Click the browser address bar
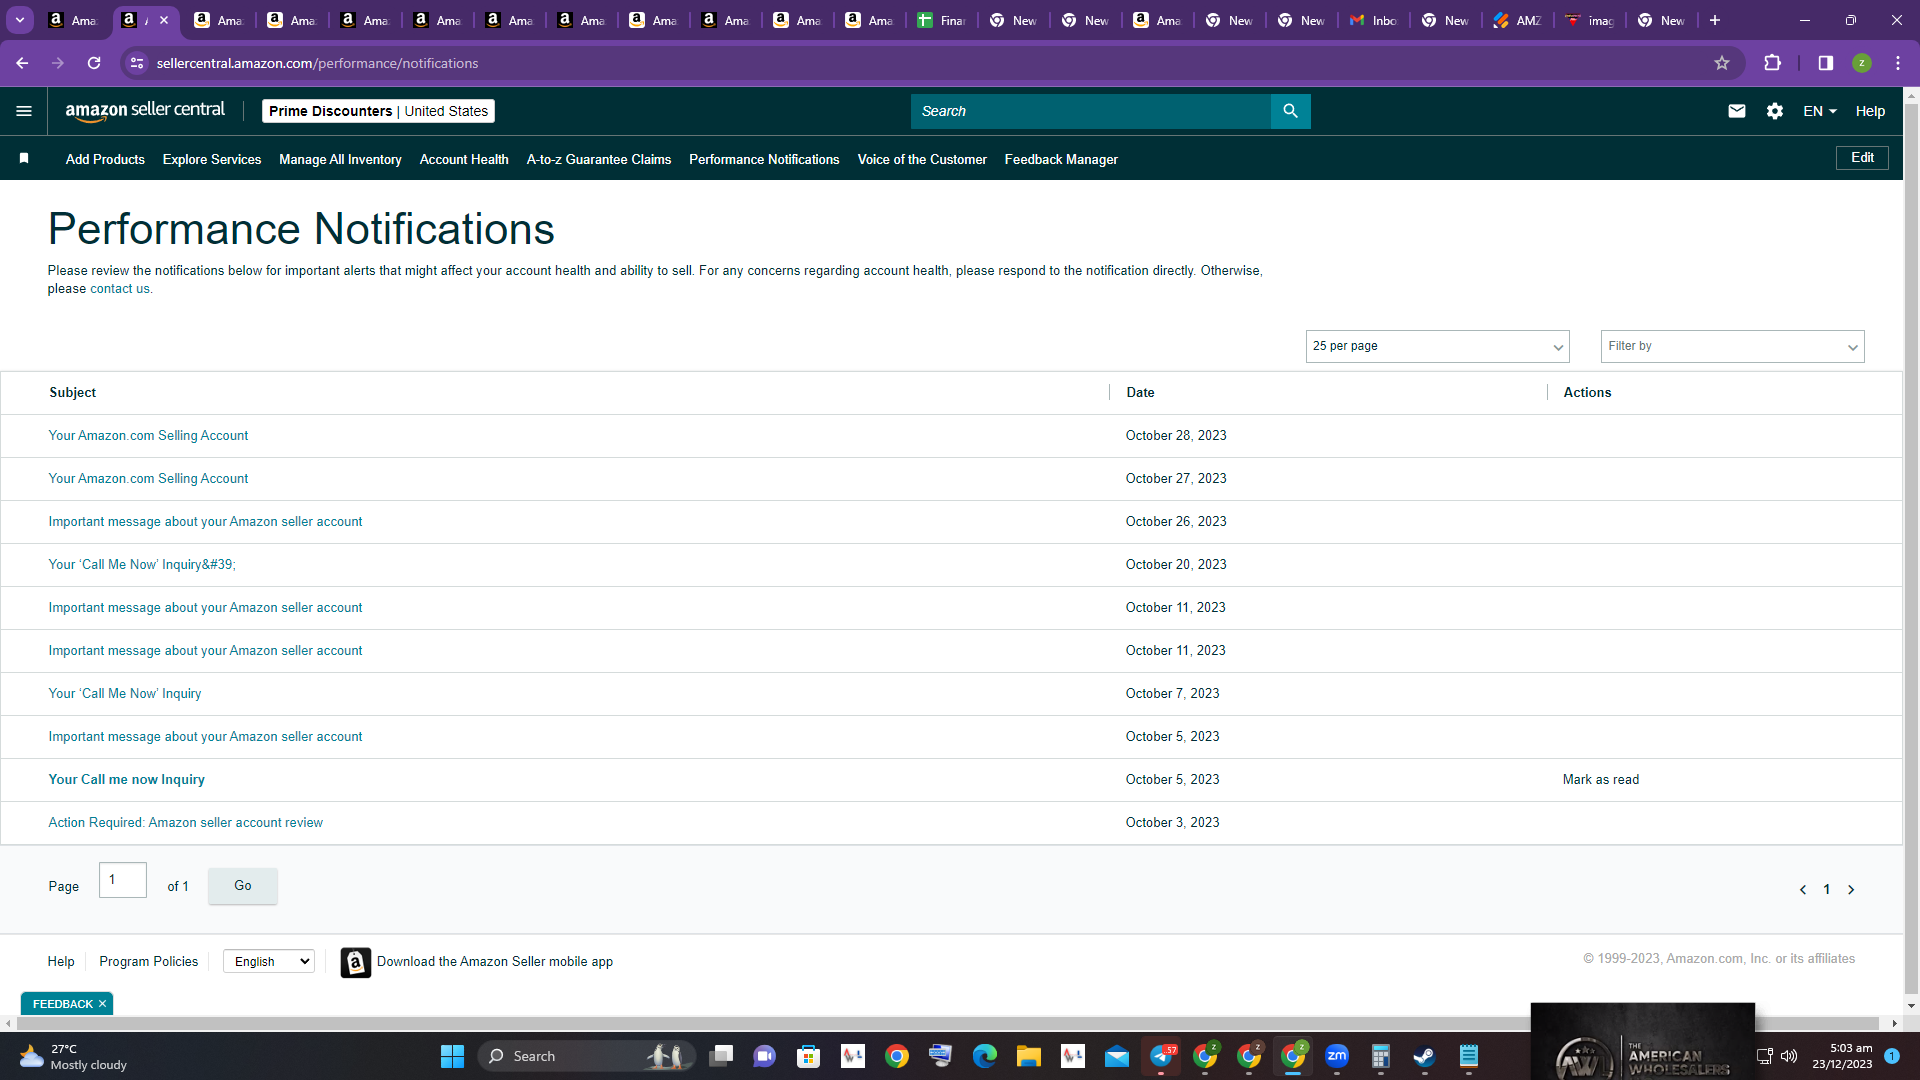Viewport: 1920px width, 1080px height. 930,63
